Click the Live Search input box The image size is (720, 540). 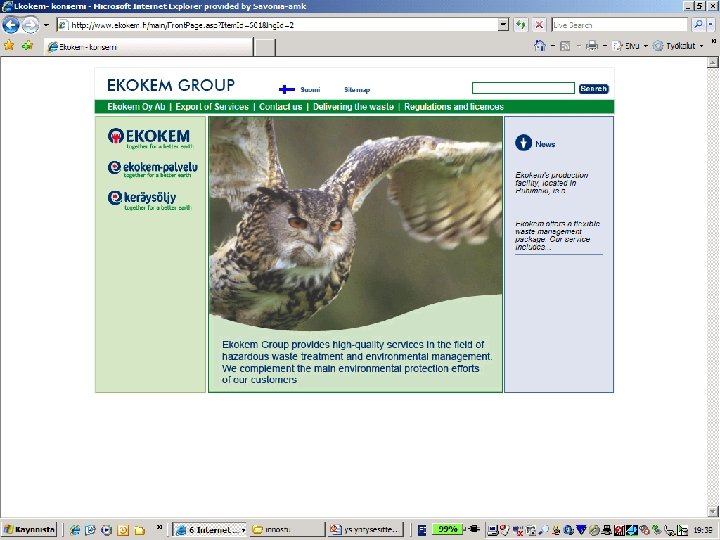click(x=619, y=25)
